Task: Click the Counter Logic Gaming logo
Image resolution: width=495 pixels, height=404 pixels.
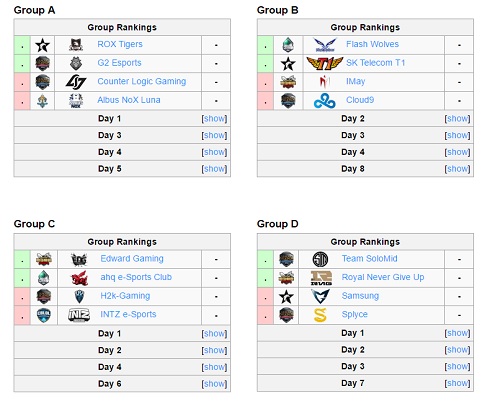Action: click(x=76, y=82)
